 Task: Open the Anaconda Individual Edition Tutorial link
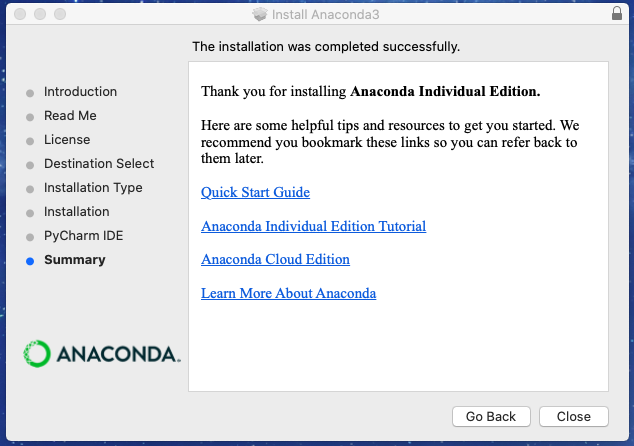click(313, 226)
